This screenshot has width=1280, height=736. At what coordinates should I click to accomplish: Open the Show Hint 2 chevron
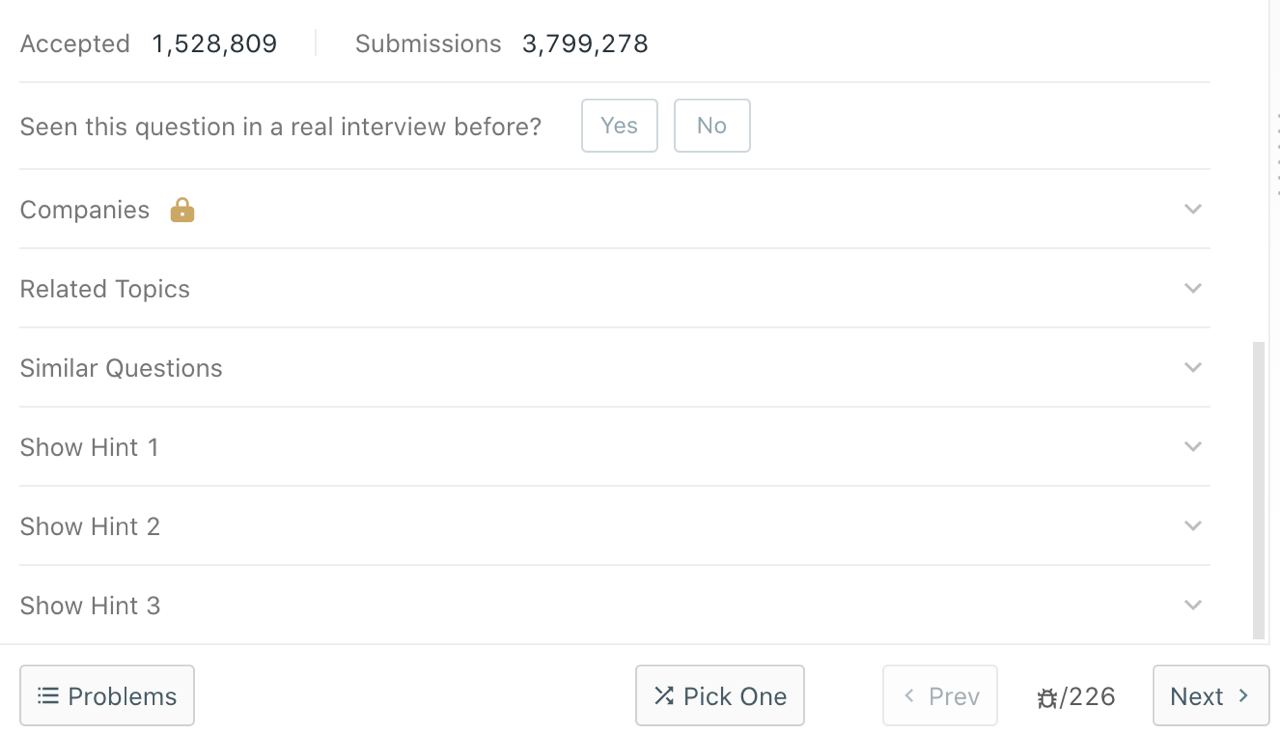tap(1193, 525)
